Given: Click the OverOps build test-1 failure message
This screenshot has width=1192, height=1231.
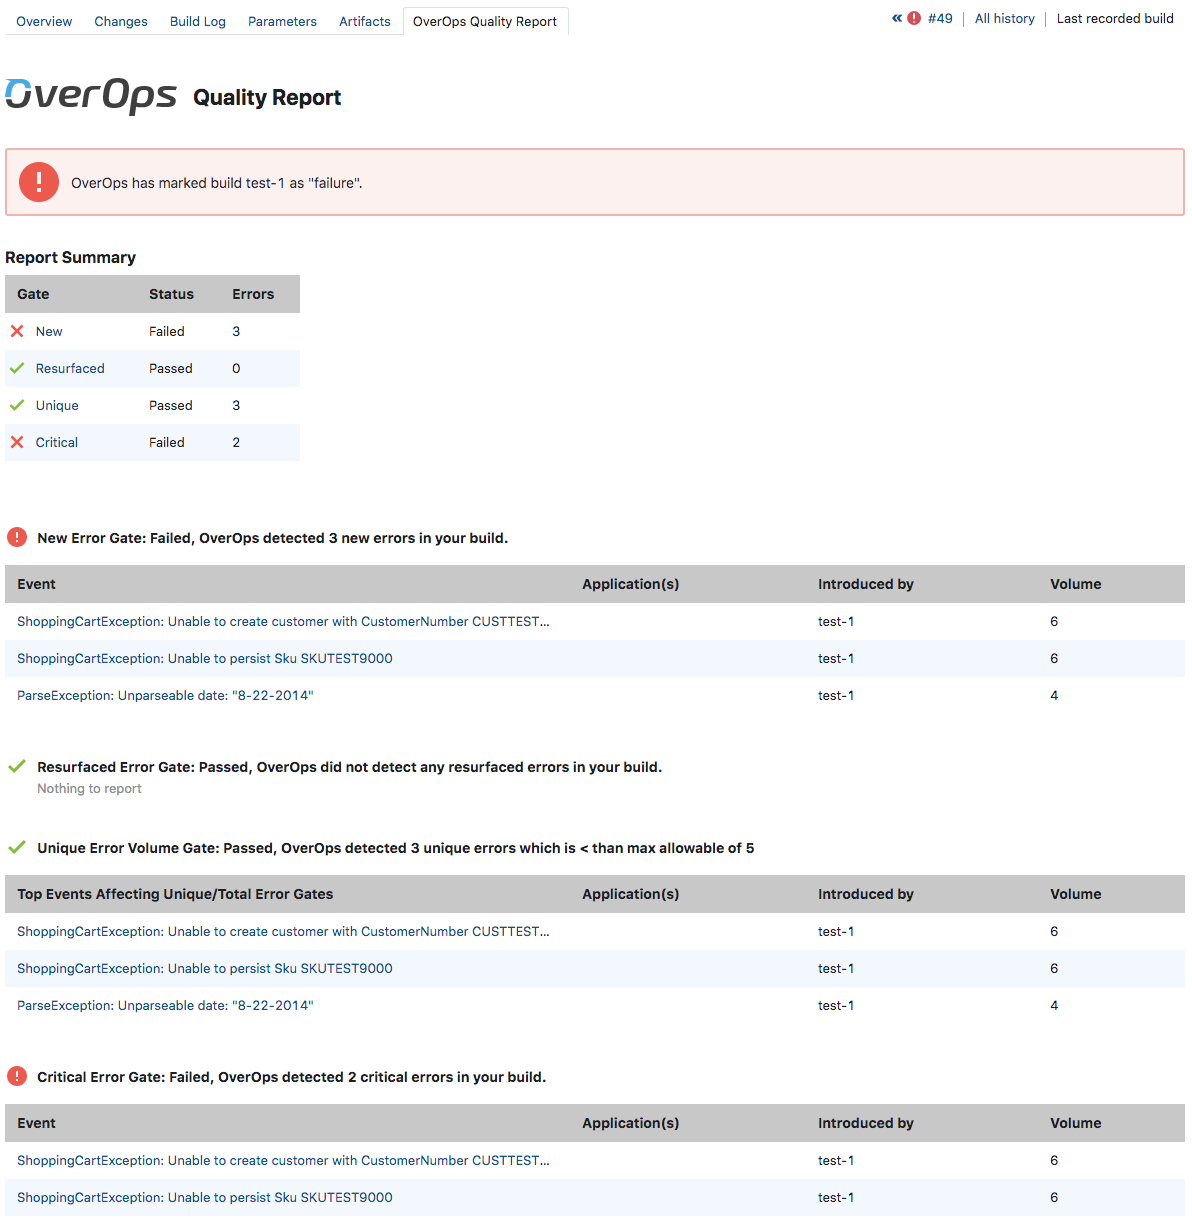Looking at the screenshot, I should (x=217, y=183).
